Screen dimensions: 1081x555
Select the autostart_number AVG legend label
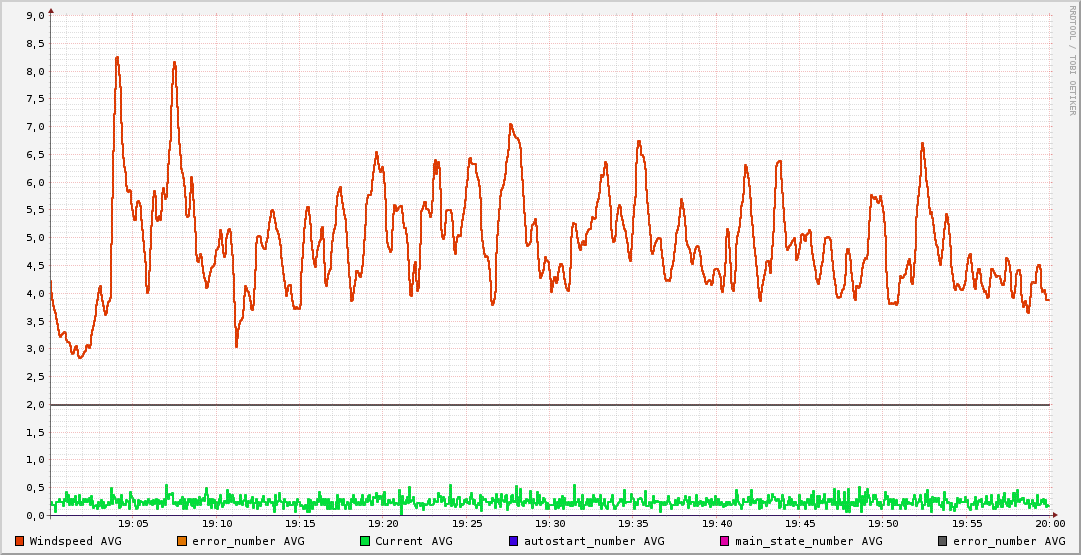coord(593,541)
